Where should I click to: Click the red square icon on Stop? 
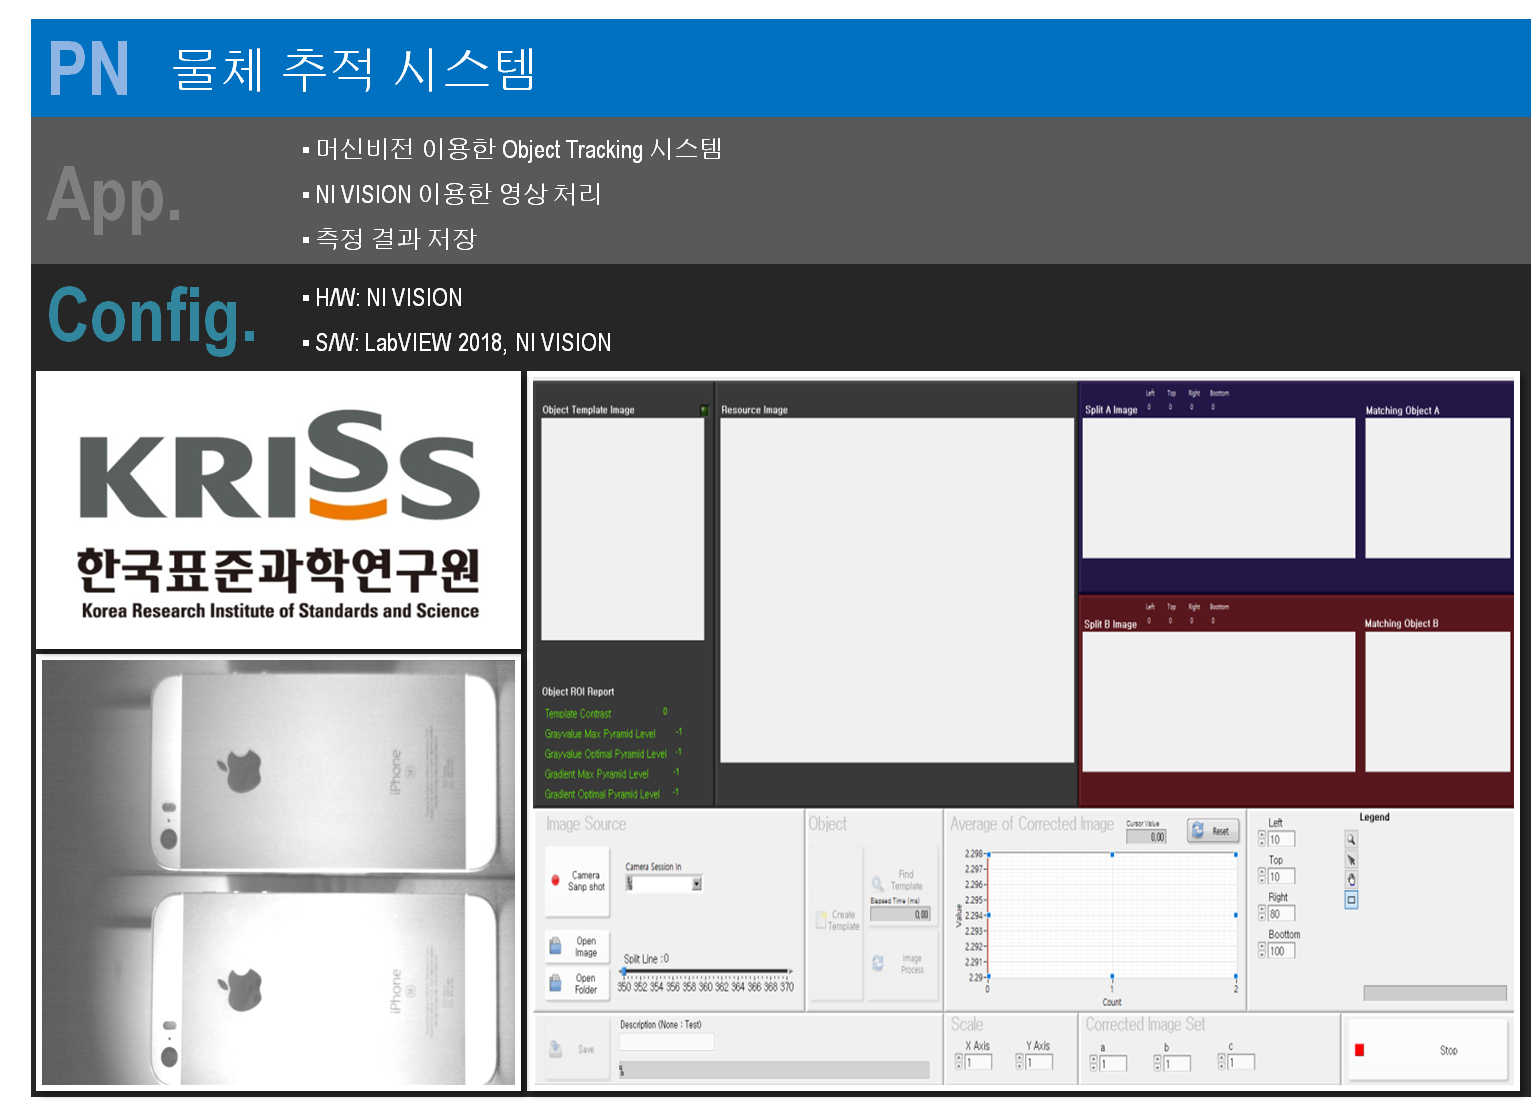(x=1359, y=1050)
